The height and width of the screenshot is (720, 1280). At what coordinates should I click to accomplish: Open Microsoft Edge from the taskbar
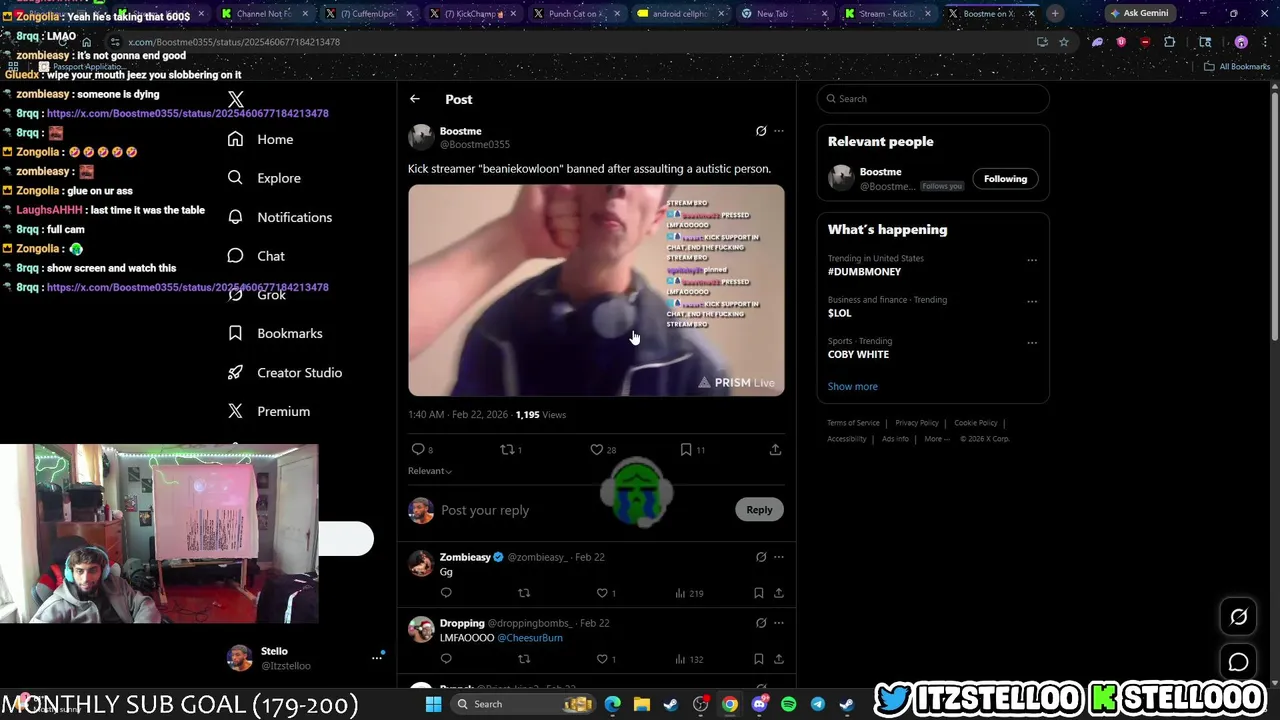[x=612, y=704]
